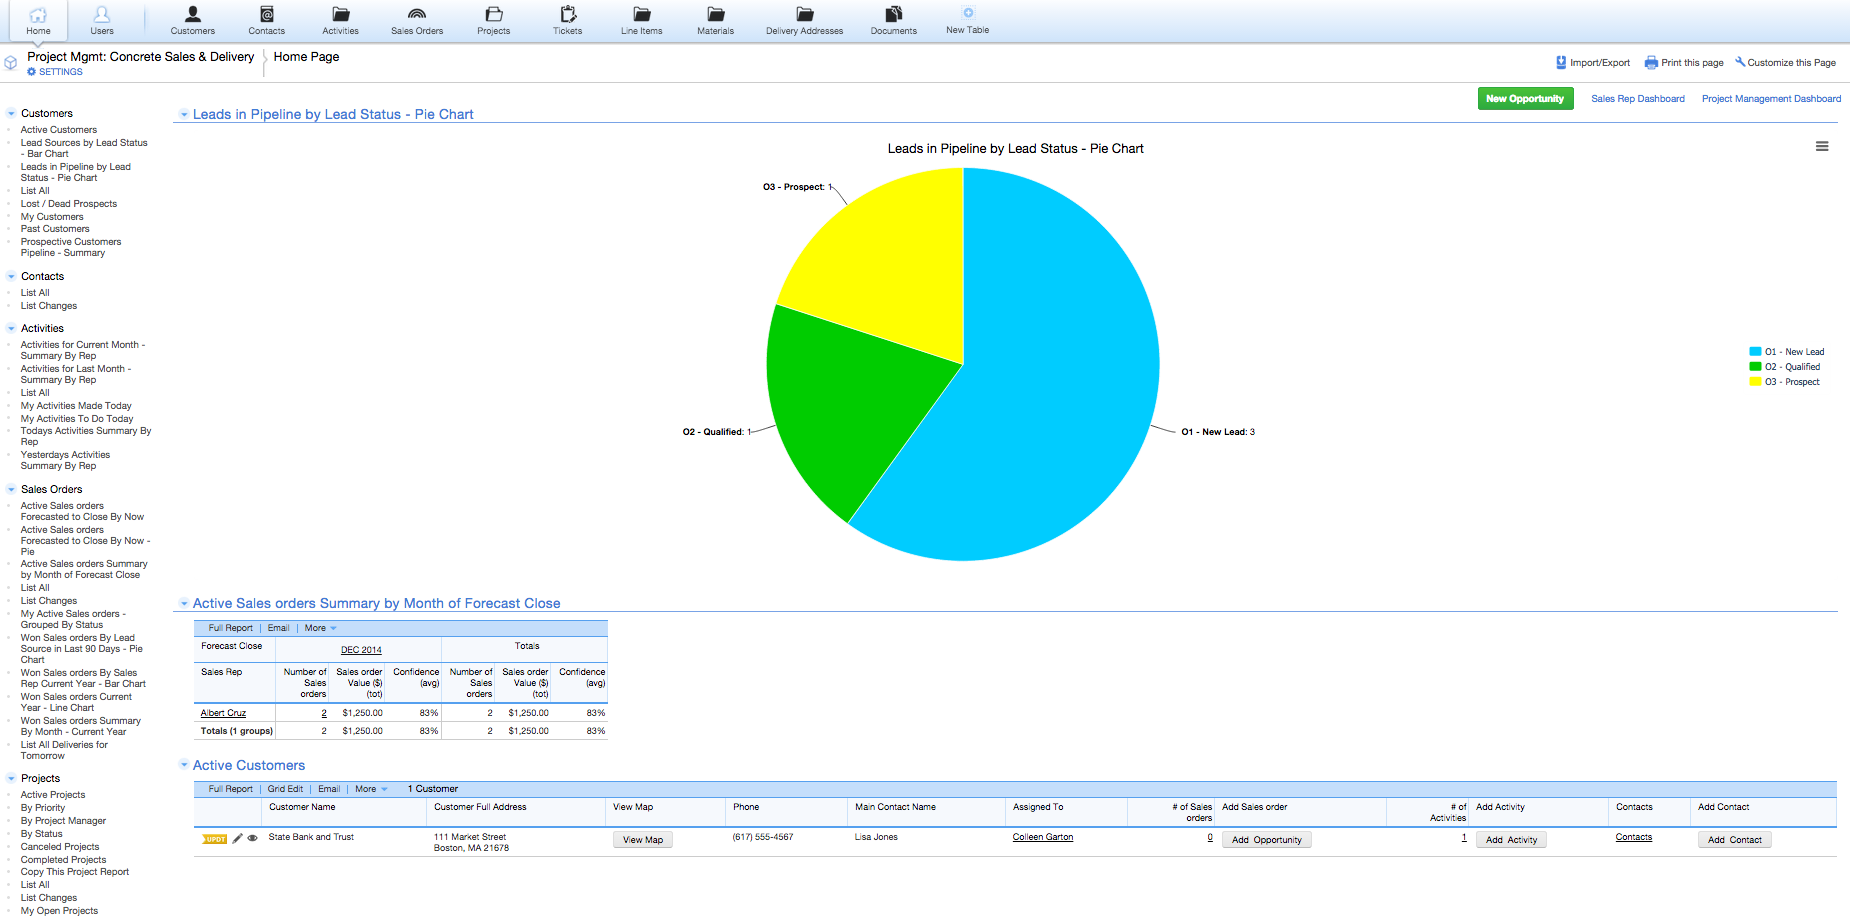Viewport: 1850px width, 919px height.
Task: Open Active Customers in sidebar
Action: [59, 130]
